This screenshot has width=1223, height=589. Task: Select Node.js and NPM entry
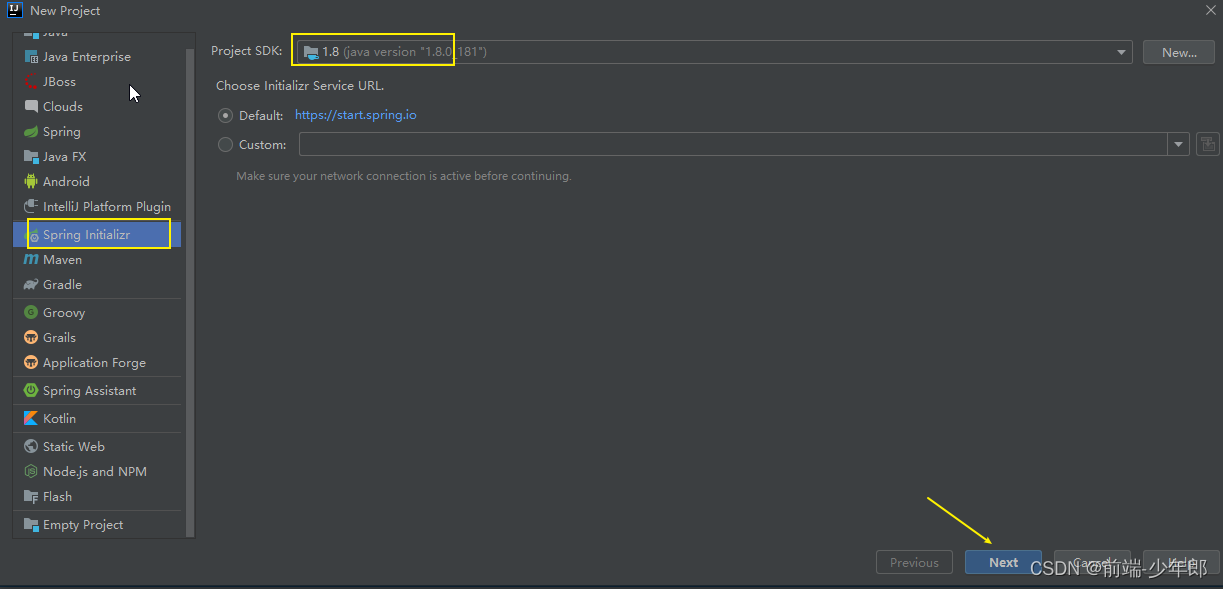(x=98, y=472)
